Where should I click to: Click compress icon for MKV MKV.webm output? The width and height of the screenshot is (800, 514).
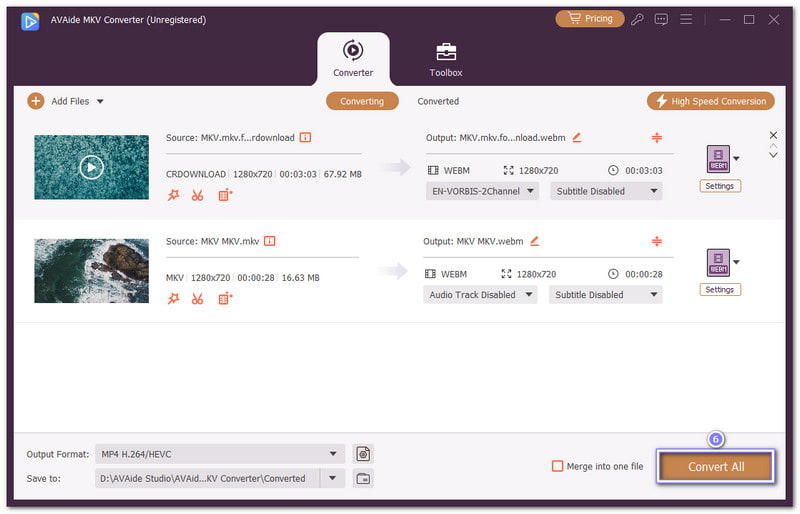pyautogui.click(x=657, y=241)
